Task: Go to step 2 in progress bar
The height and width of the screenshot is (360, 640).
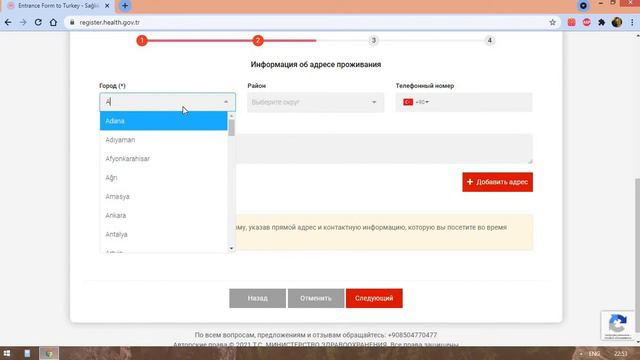Action: coord(258,40)
